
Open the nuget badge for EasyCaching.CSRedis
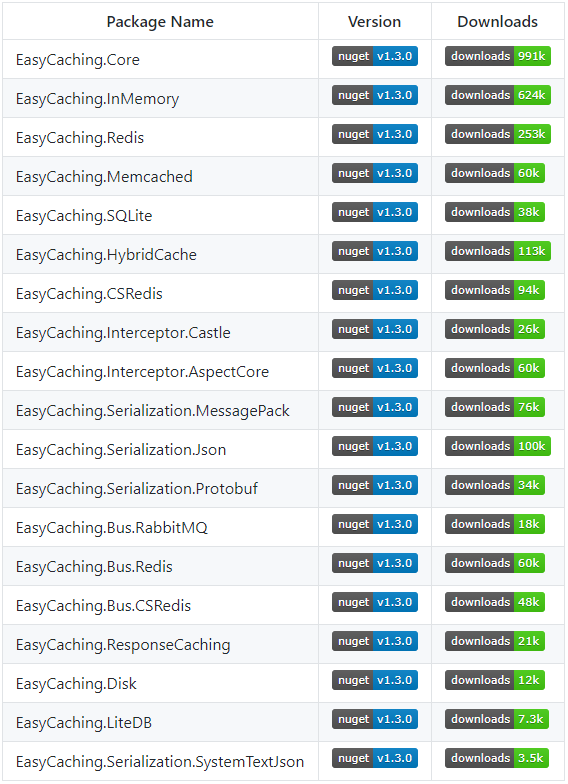pos(374,290)
